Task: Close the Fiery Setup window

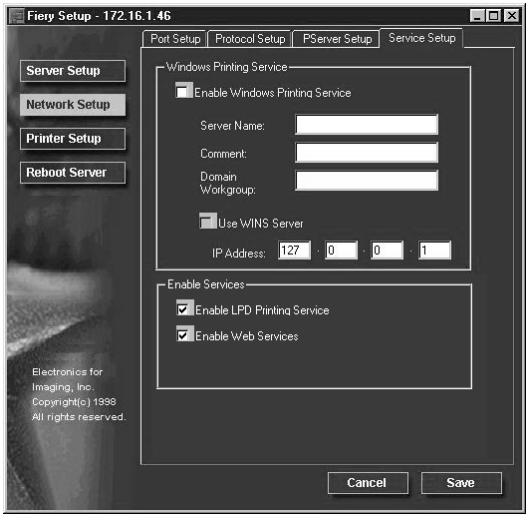Action: 511,16
